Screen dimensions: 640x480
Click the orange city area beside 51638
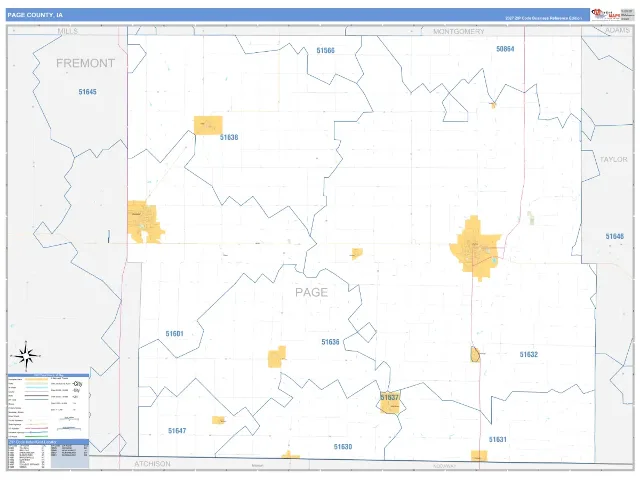pyautogui.click(x=208, y=125)
